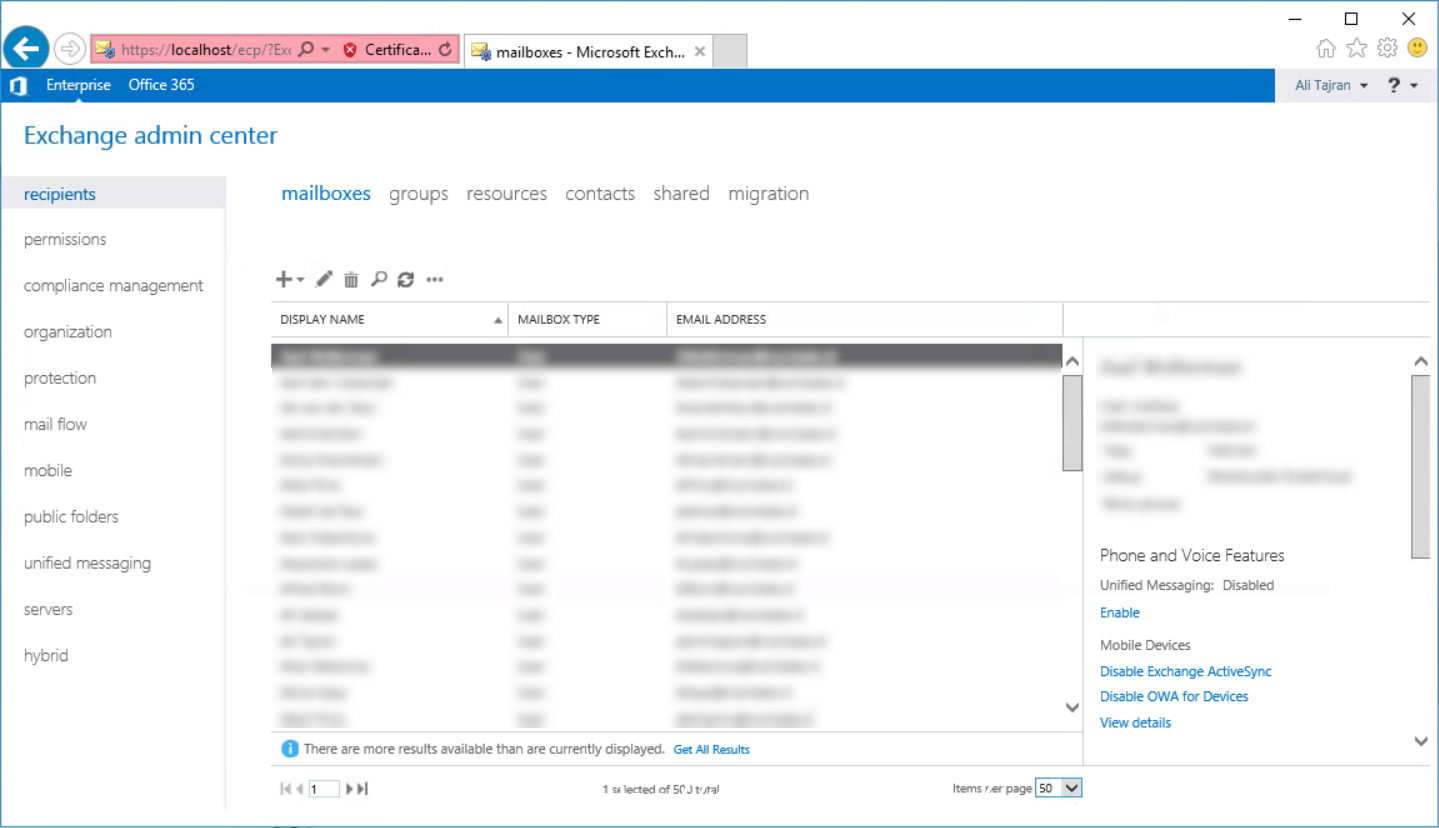Screen dimensions: 1439x828
Task: Switch to Office 365 tab
Action: [x=161, y=85]
